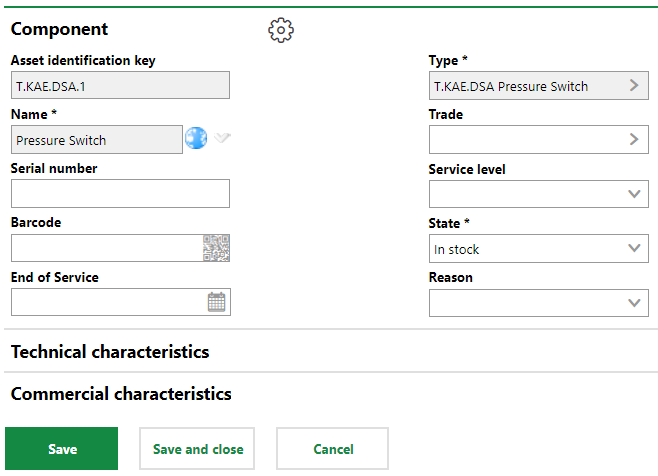
Task: Expand the Technical characteristics section
Action: click(x=110, y=352)
